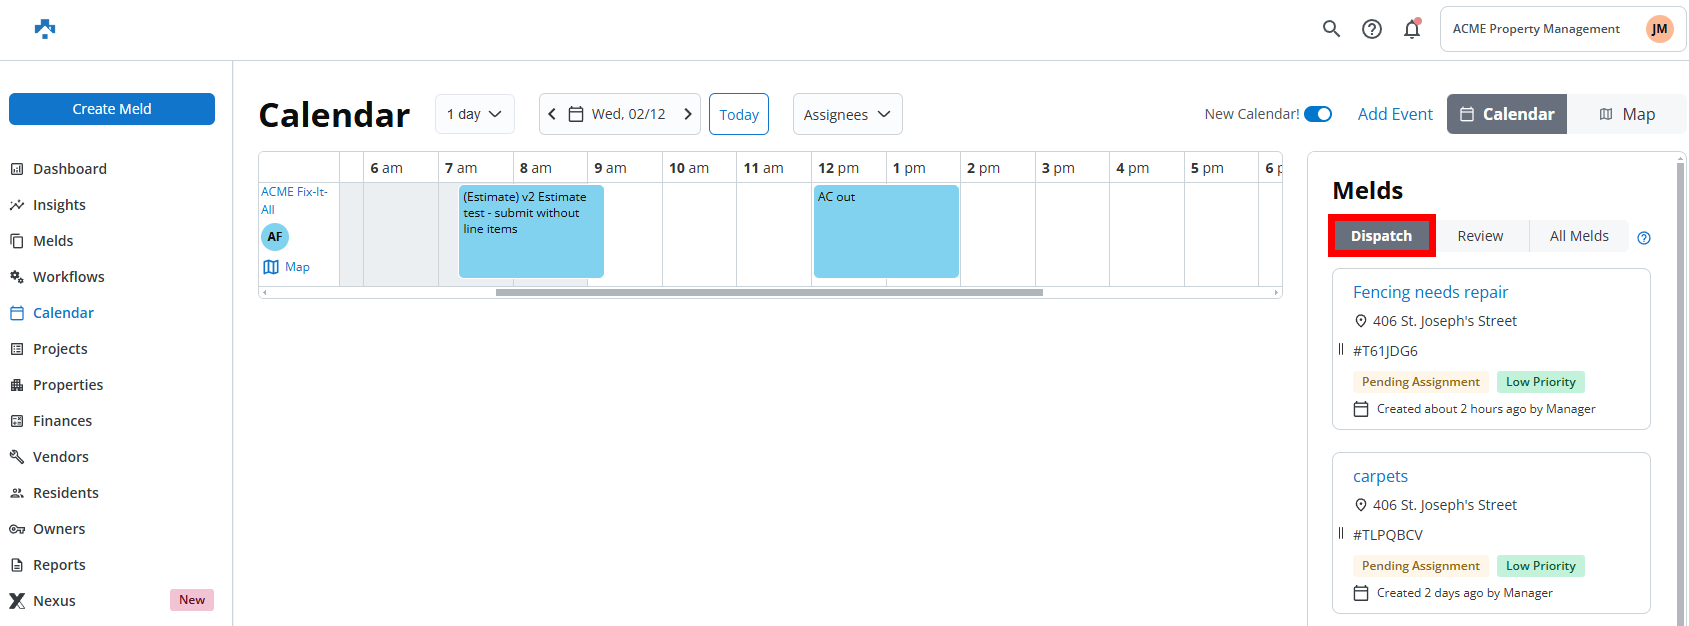Open date picker showing Wed, 02/12
Screen dimensions: 1689x626
[619, 114]
